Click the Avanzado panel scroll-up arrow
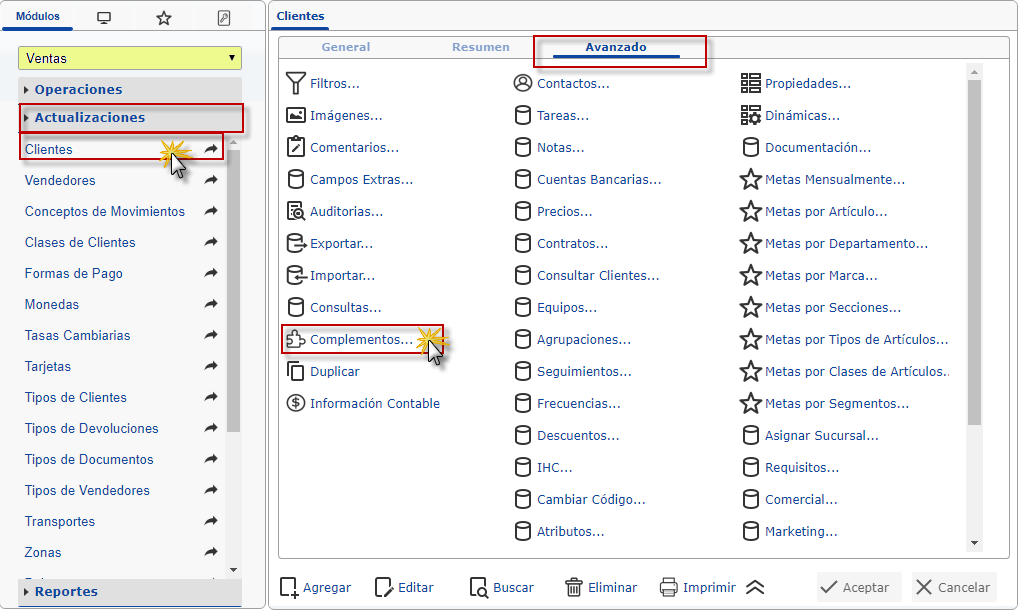 tap(974, 72)
